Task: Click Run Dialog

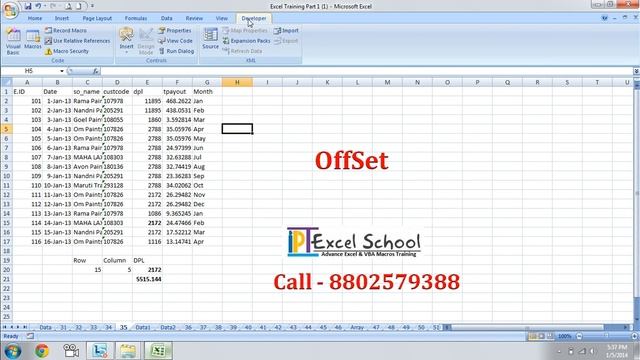Action: point(176,51)
